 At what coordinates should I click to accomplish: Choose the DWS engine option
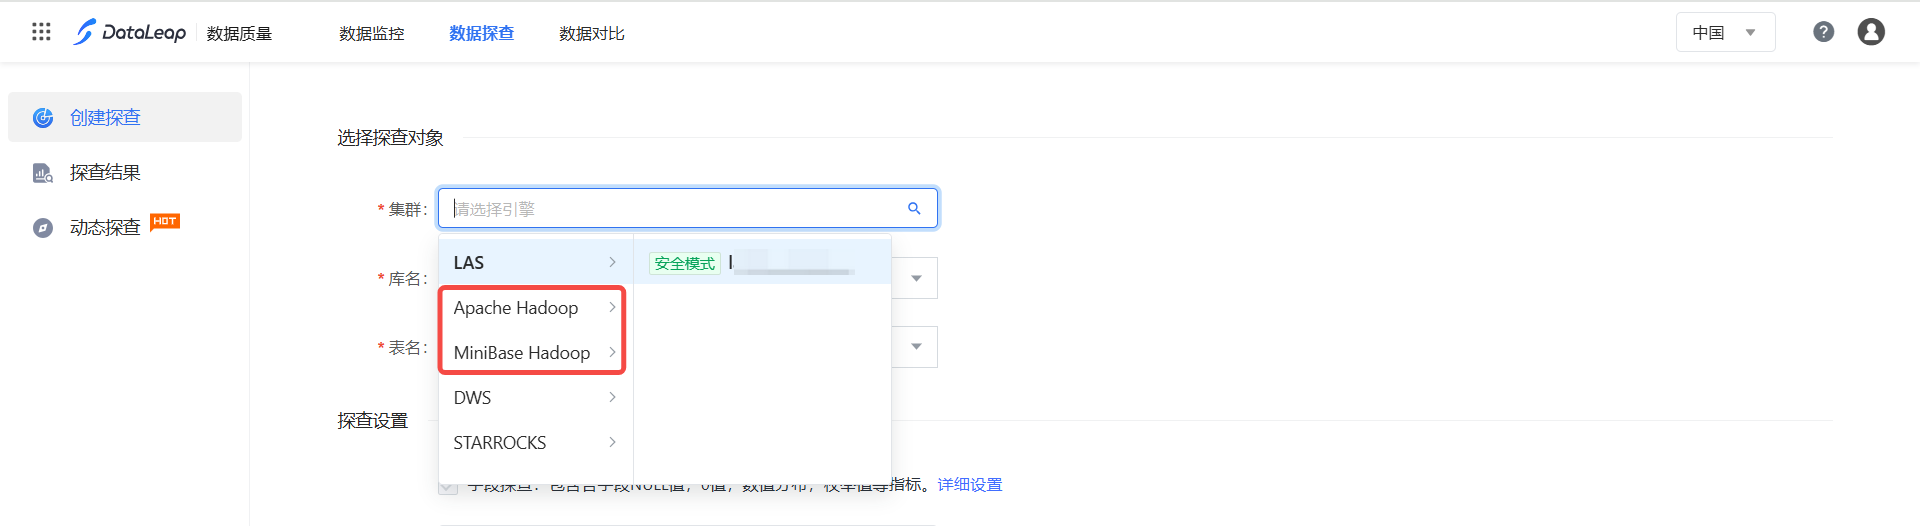click(536, 397)
